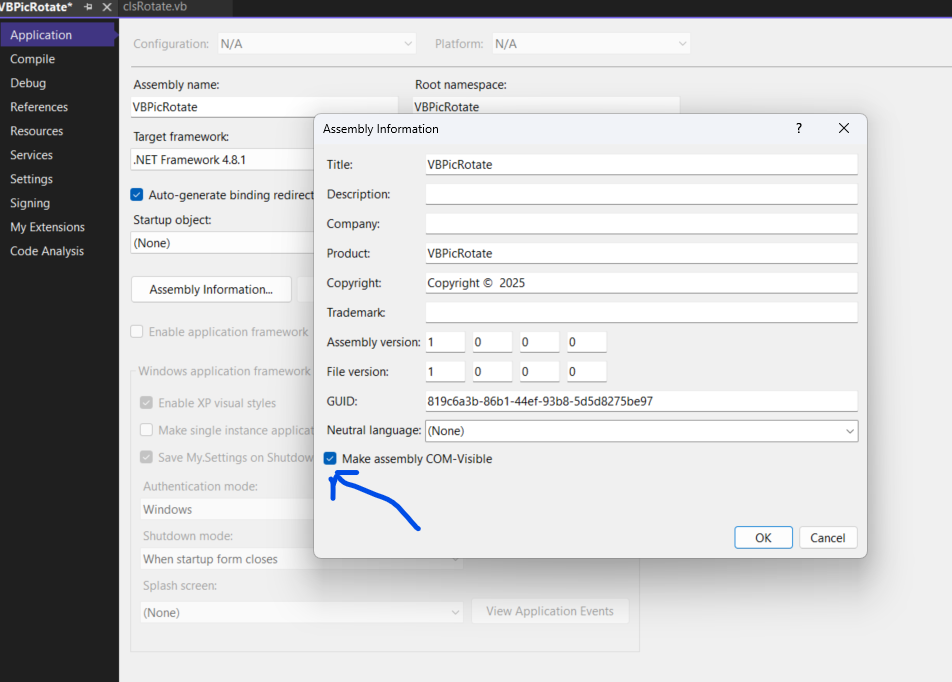Open the Code Analysis page
The width and height of the screenshot is (952, 682).
point(47,251)
